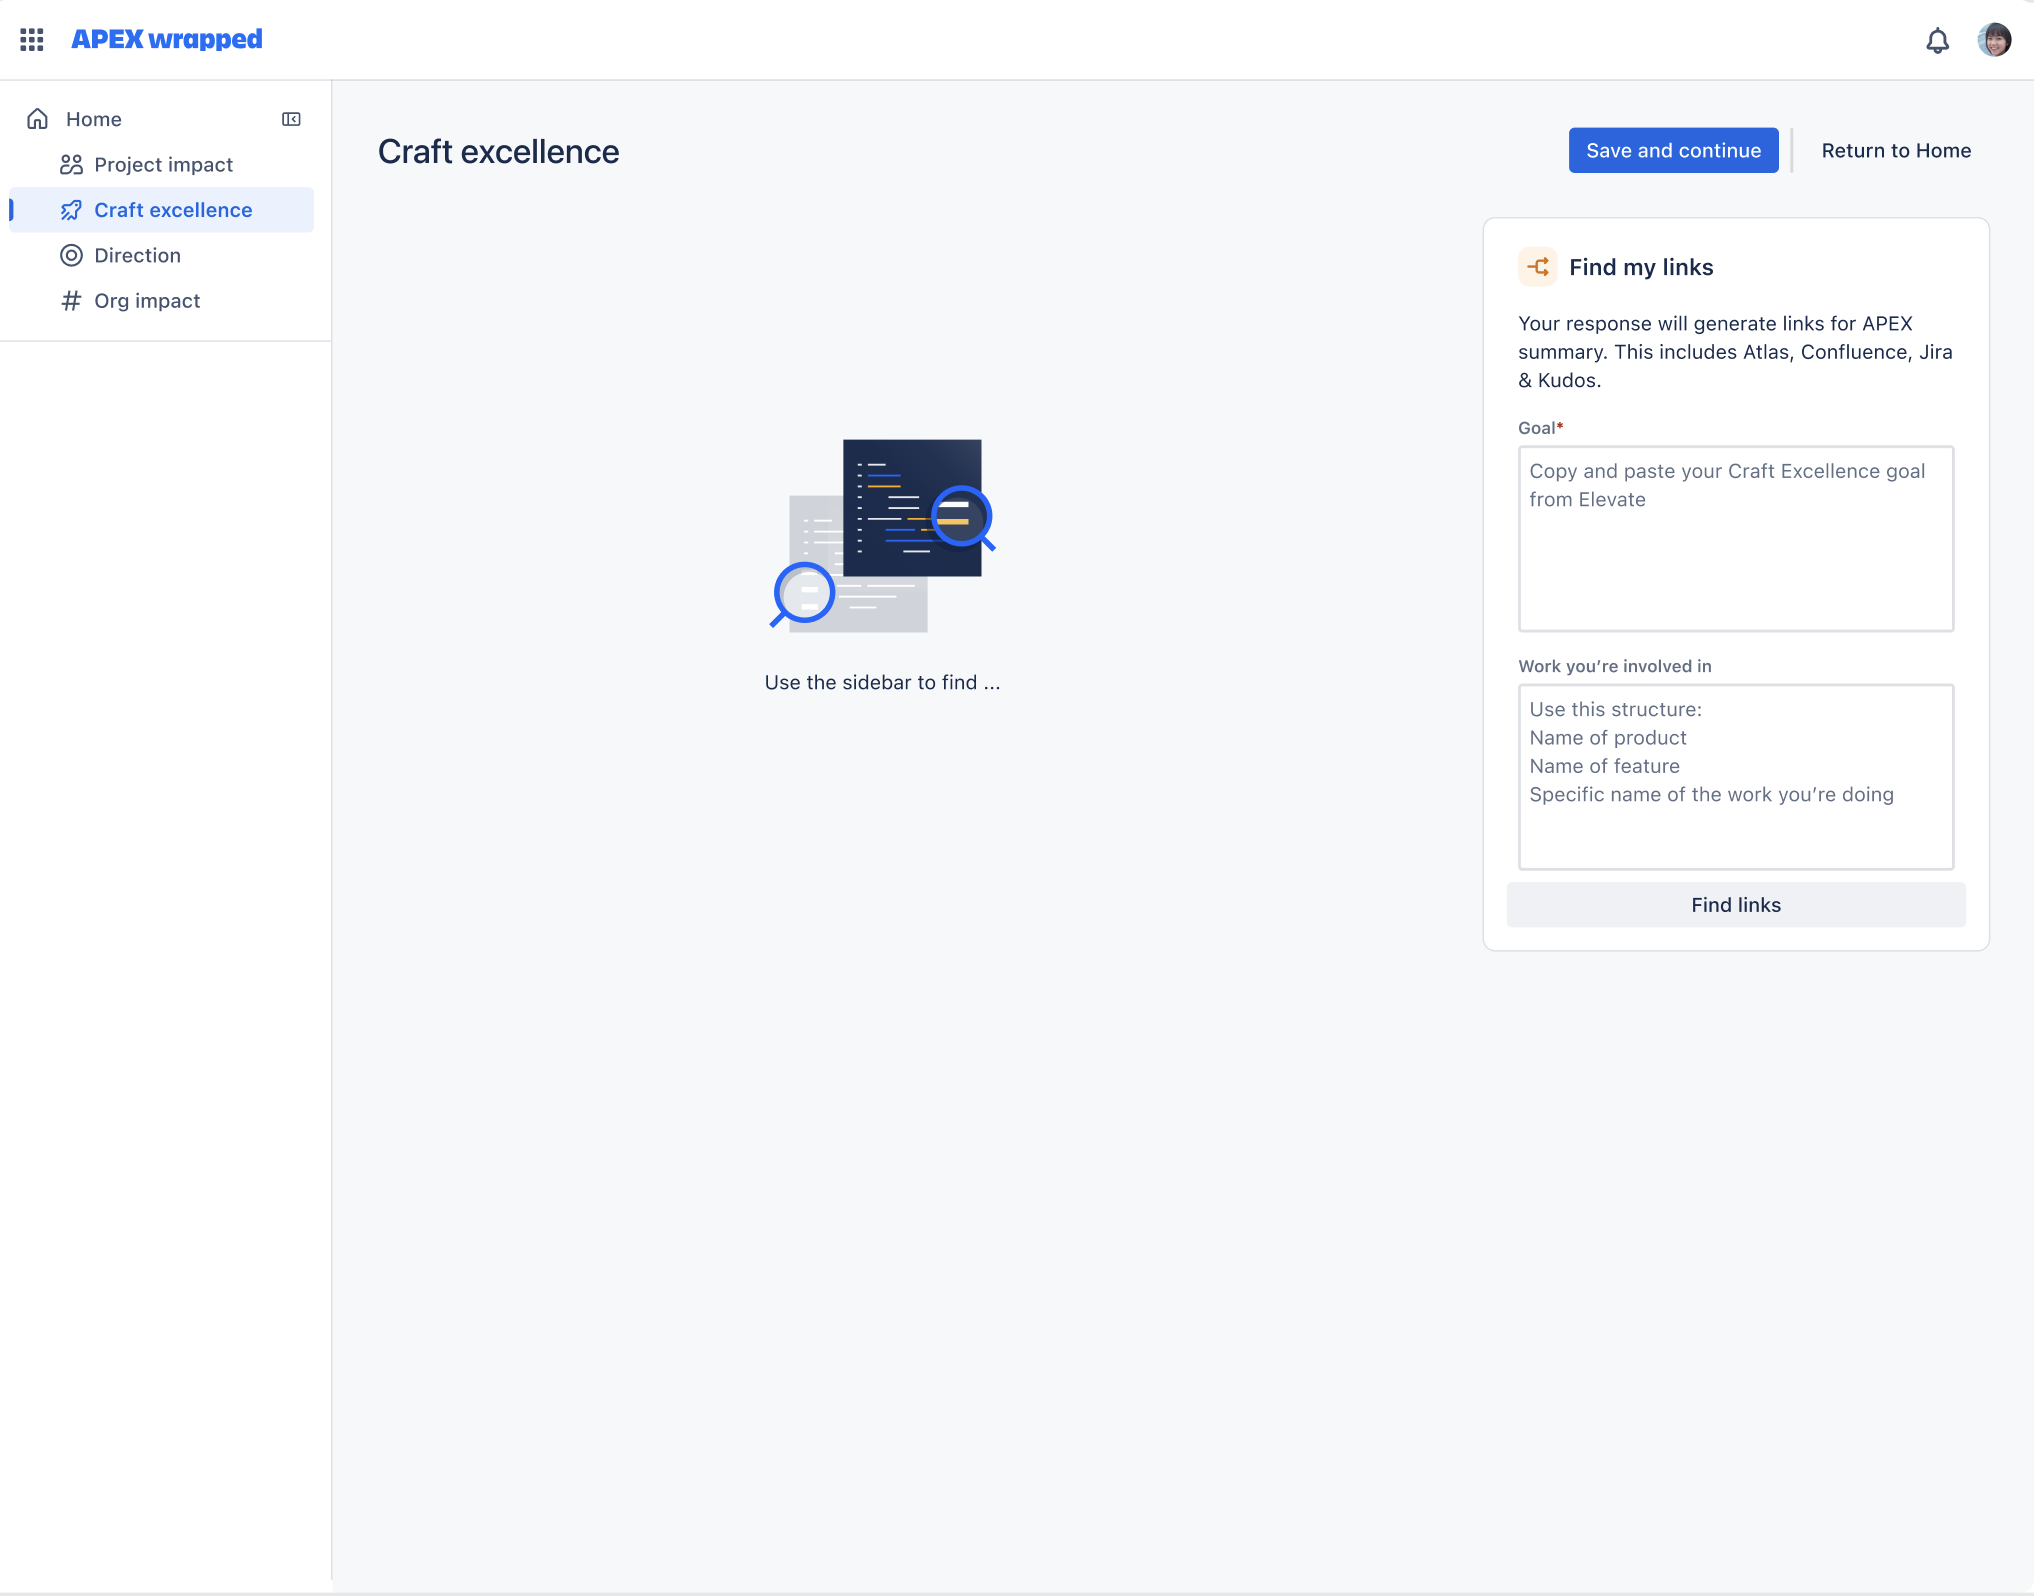This screenshot has height=1596, width=2034.
Task: Select Home in the sidebar
Action: (x=93, y=119)
